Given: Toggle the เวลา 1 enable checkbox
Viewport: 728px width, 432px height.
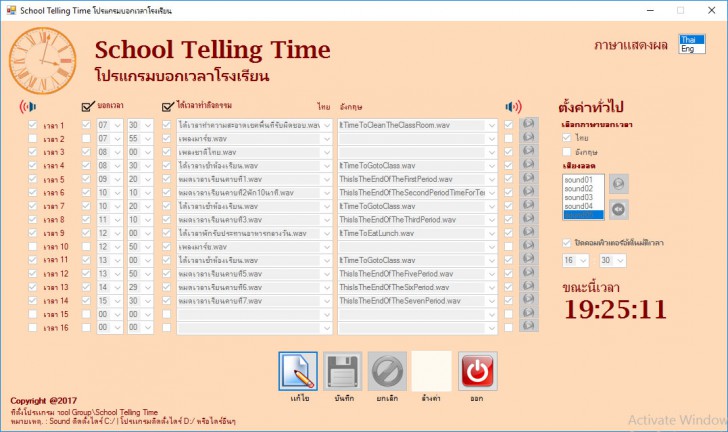Looking at the screenshot, I should pyautogui.click(x=32, y=125).
